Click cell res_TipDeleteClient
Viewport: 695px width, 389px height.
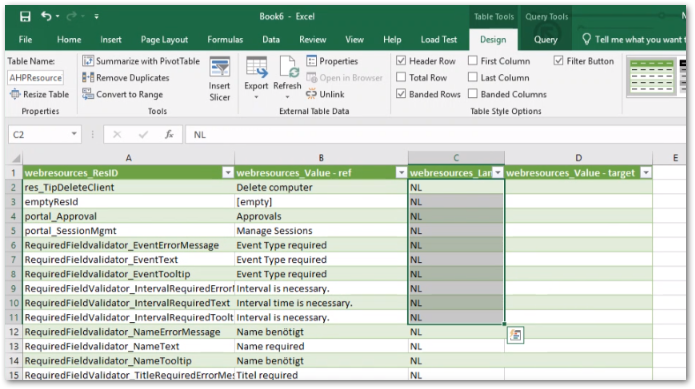(x=129, y=187)
